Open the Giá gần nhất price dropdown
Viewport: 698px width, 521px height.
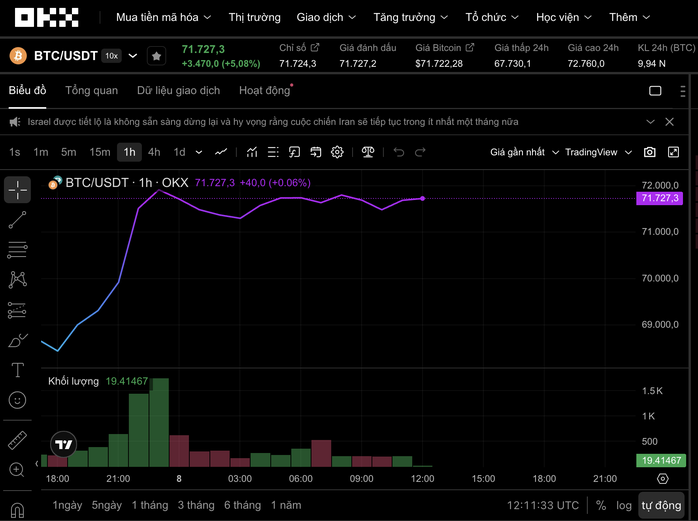coord(523,152)
